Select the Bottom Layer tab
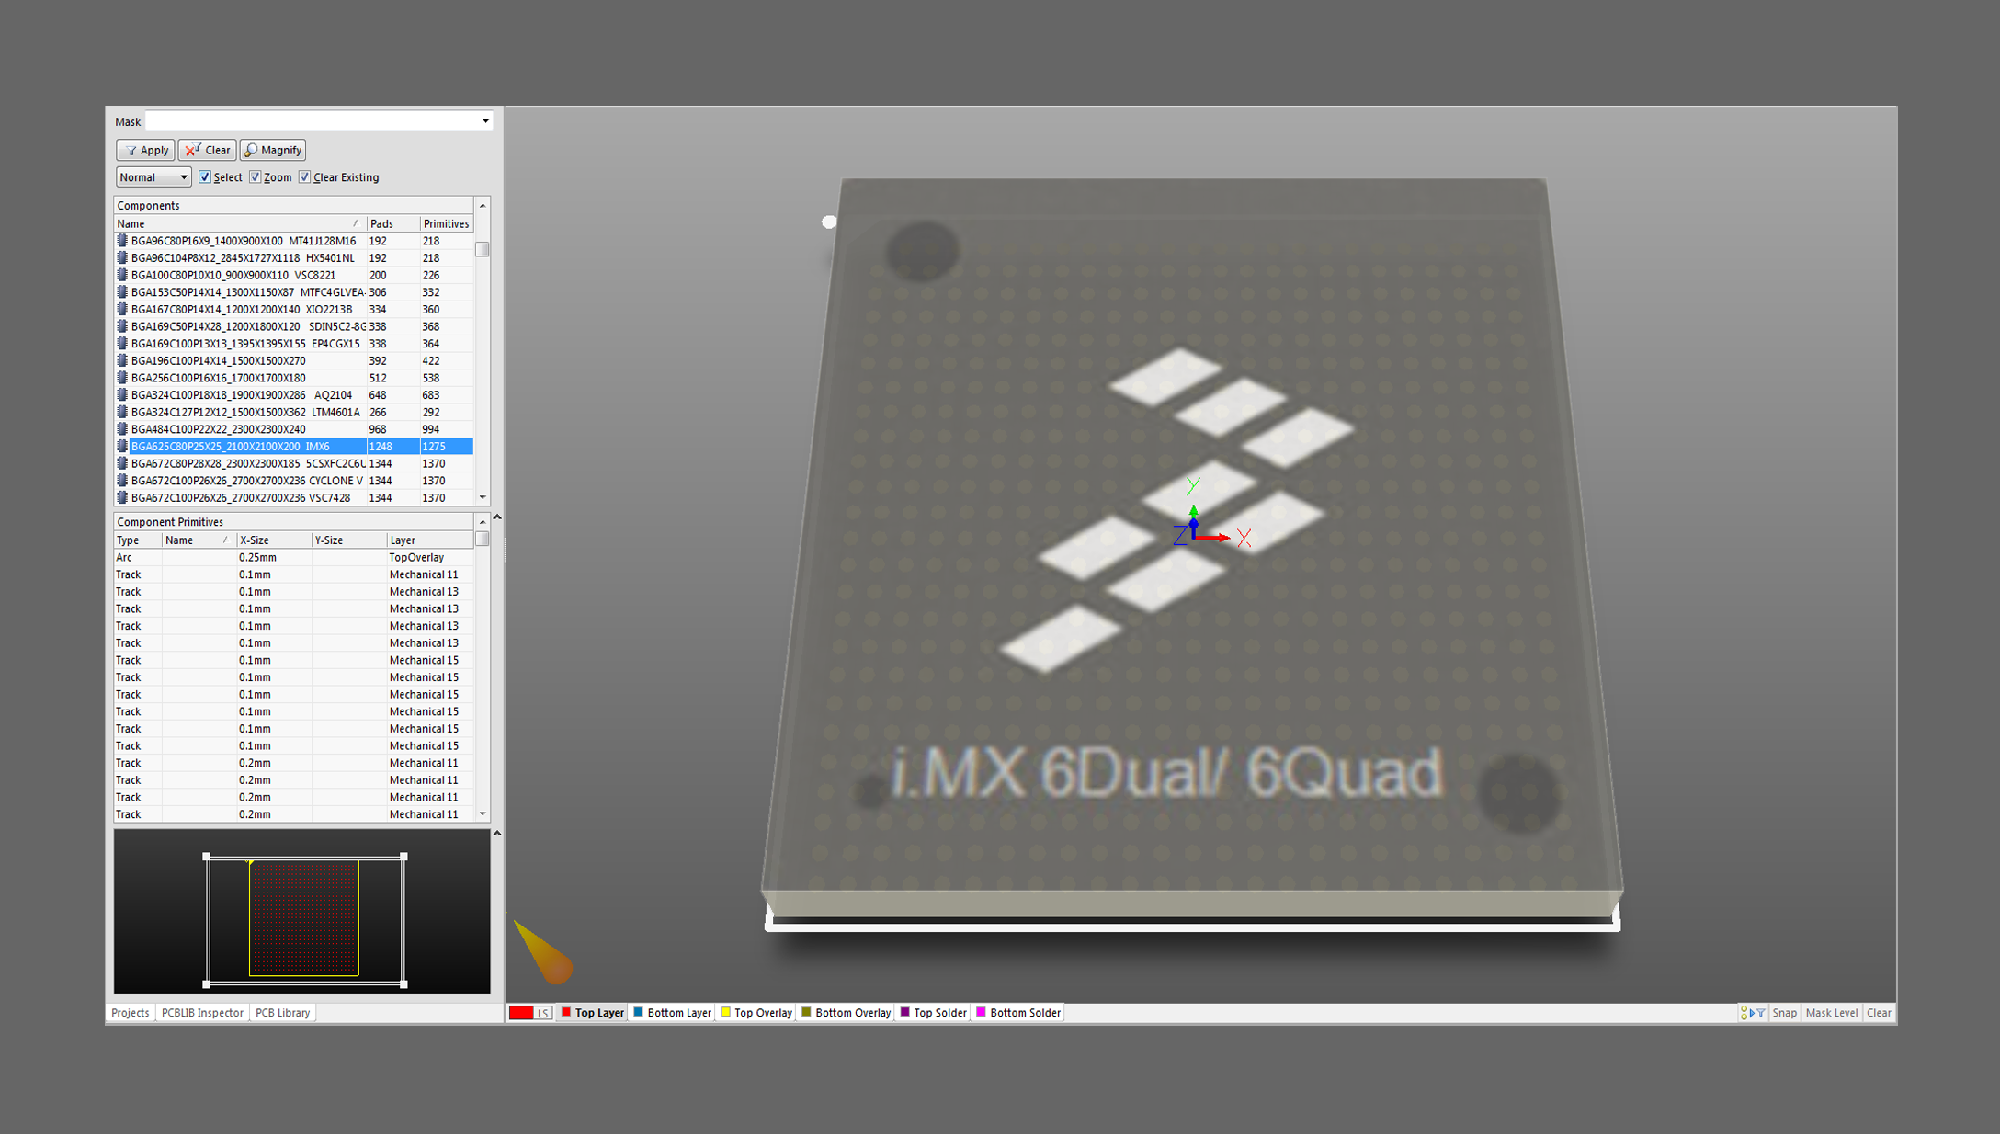 [672, 1013]
